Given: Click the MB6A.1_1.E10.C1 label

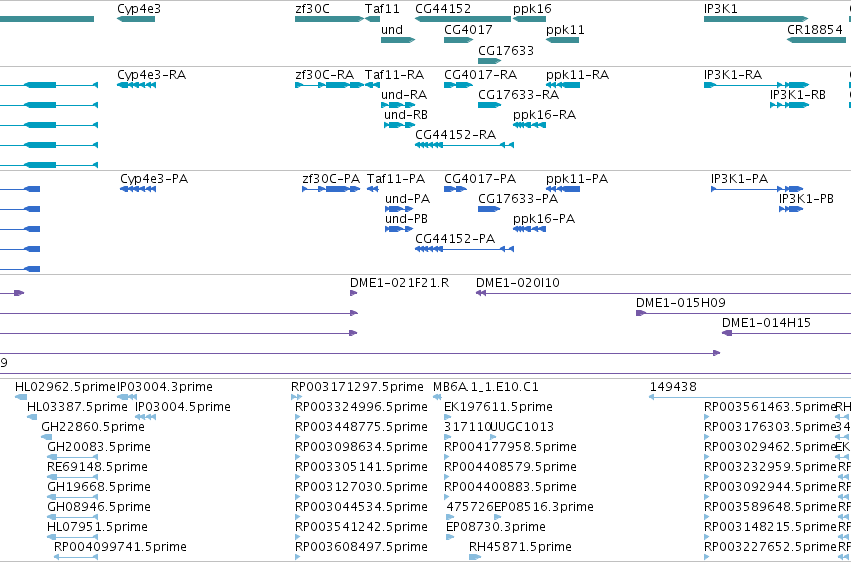Looking at the screenshot, I should click(x=486, y=387).
